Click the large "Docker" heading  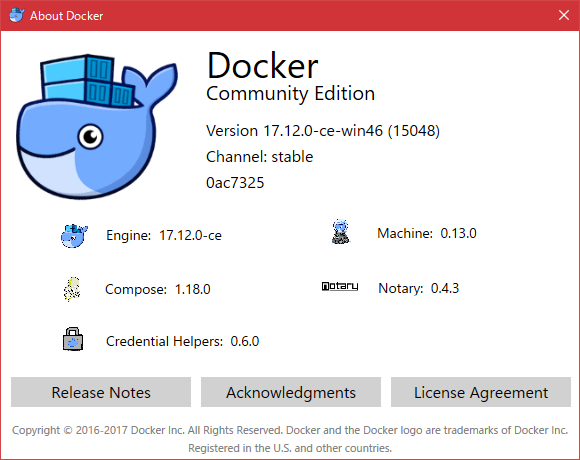(x=262, y=65)
